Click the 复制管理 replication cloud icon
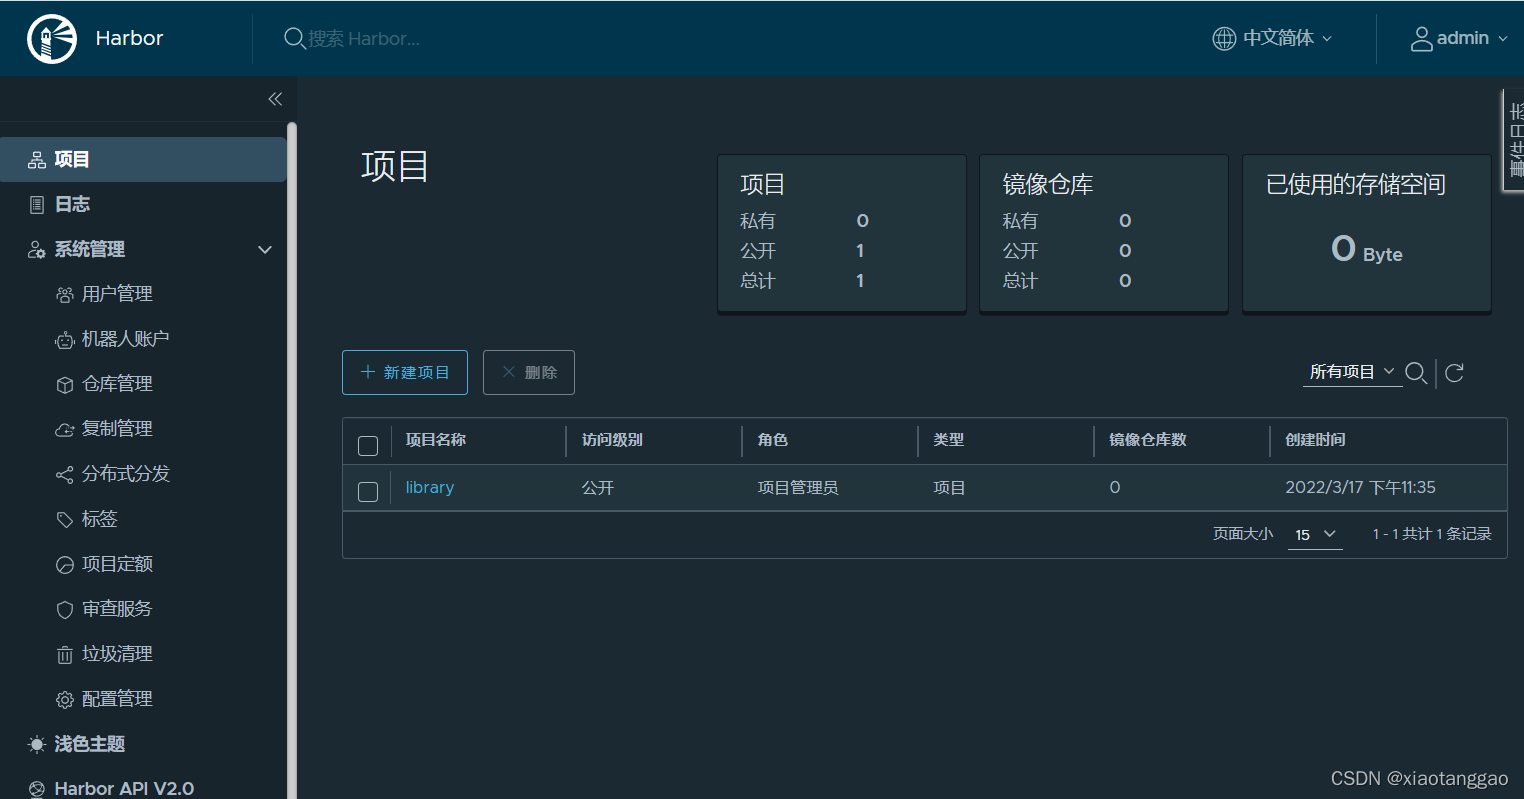This screenshot has height=799, width=1524. pyautogui.click(x=65, y=430)
